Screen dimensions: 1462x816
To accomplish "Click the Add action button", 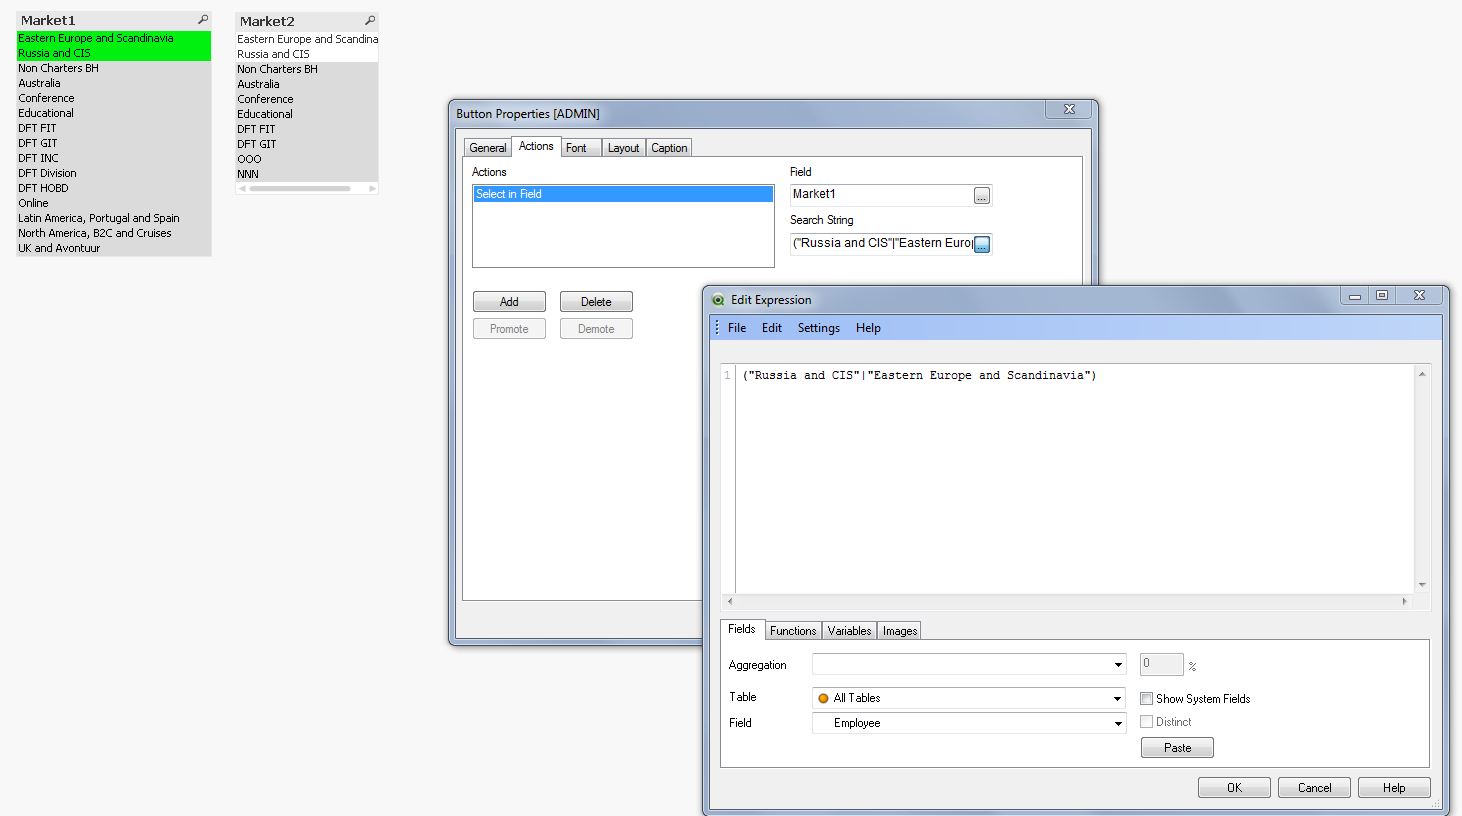I will pos(509,302).
